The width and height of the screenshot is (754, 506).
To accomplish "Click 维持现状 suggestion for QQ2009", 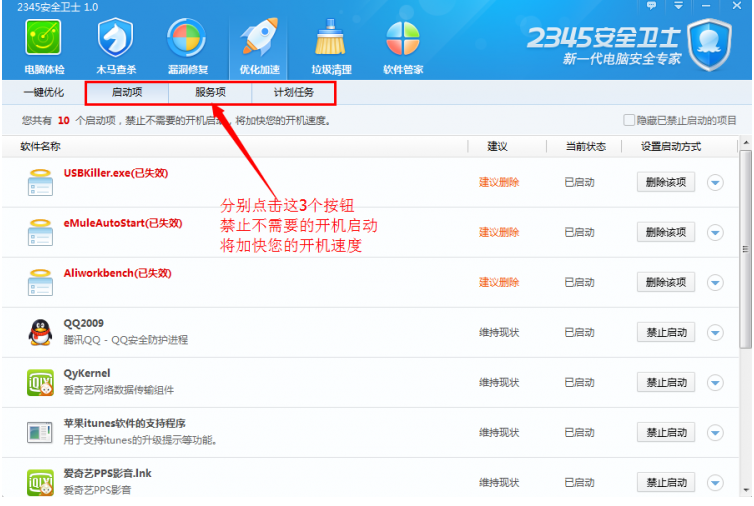I will (x=499, y=332).
